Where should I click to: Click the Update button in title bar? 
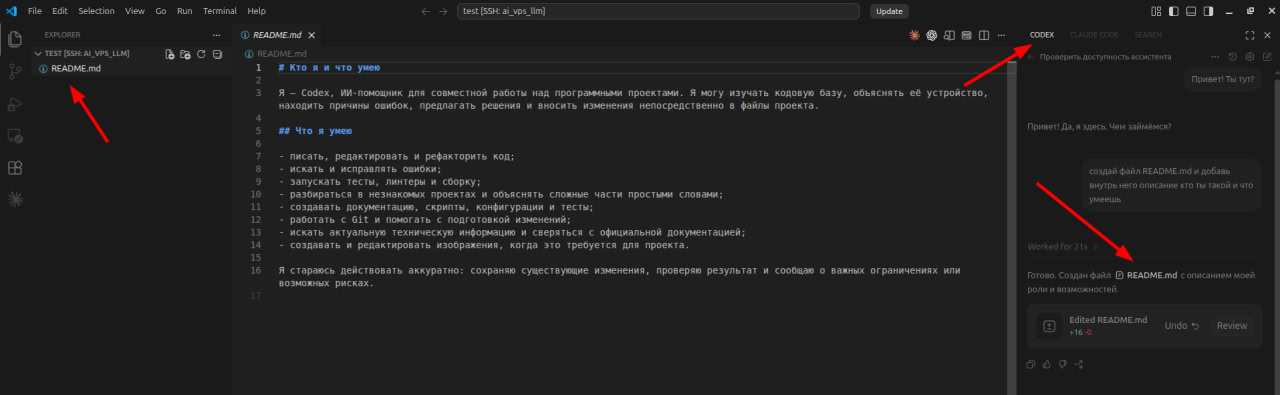point(888,11)
